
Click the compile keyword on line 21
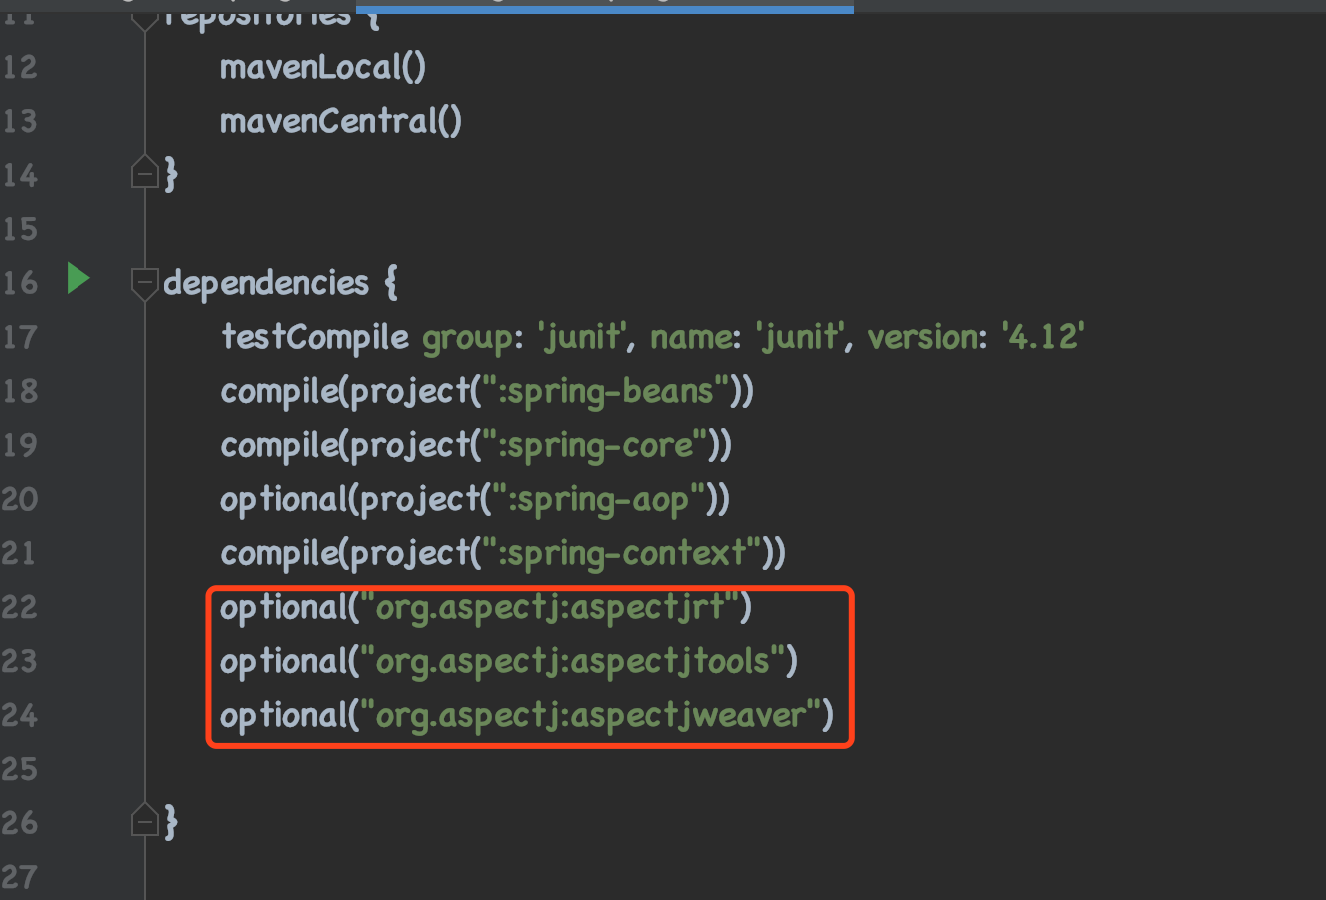(280, 554)
